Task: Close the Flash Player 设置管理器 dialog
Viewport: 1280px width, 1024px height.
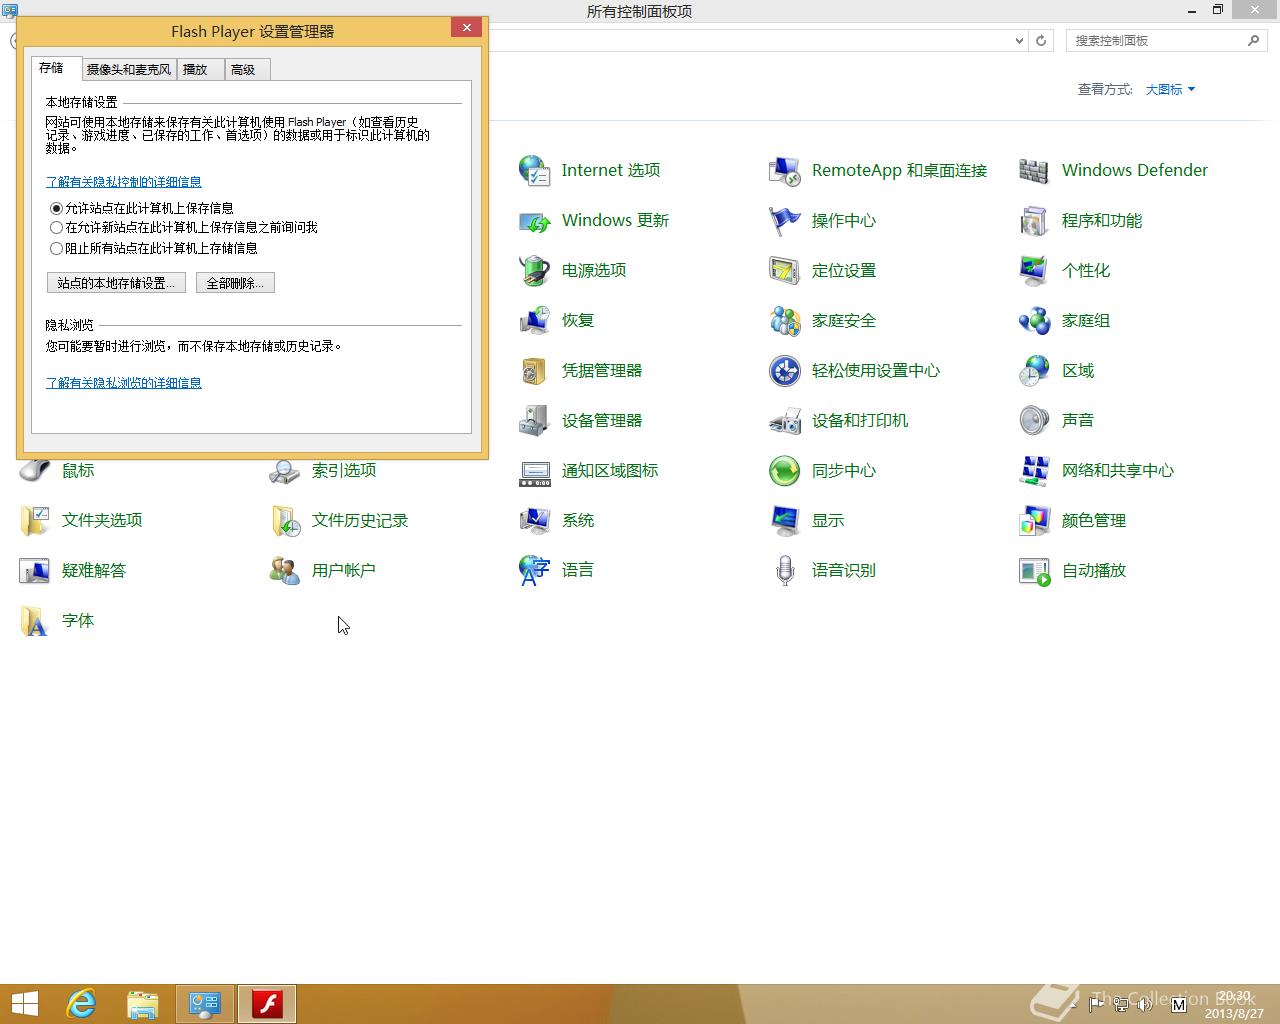Action: click(x=466, y=28)
